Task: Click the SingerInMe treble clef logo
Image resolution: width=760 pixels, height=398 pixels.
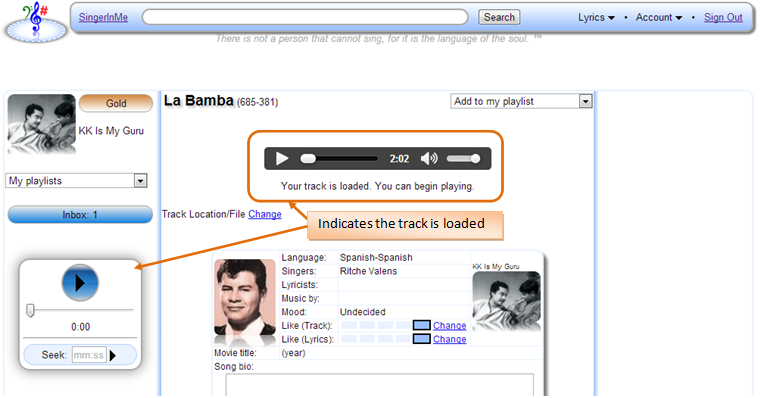Action: [x=36, y=22]
